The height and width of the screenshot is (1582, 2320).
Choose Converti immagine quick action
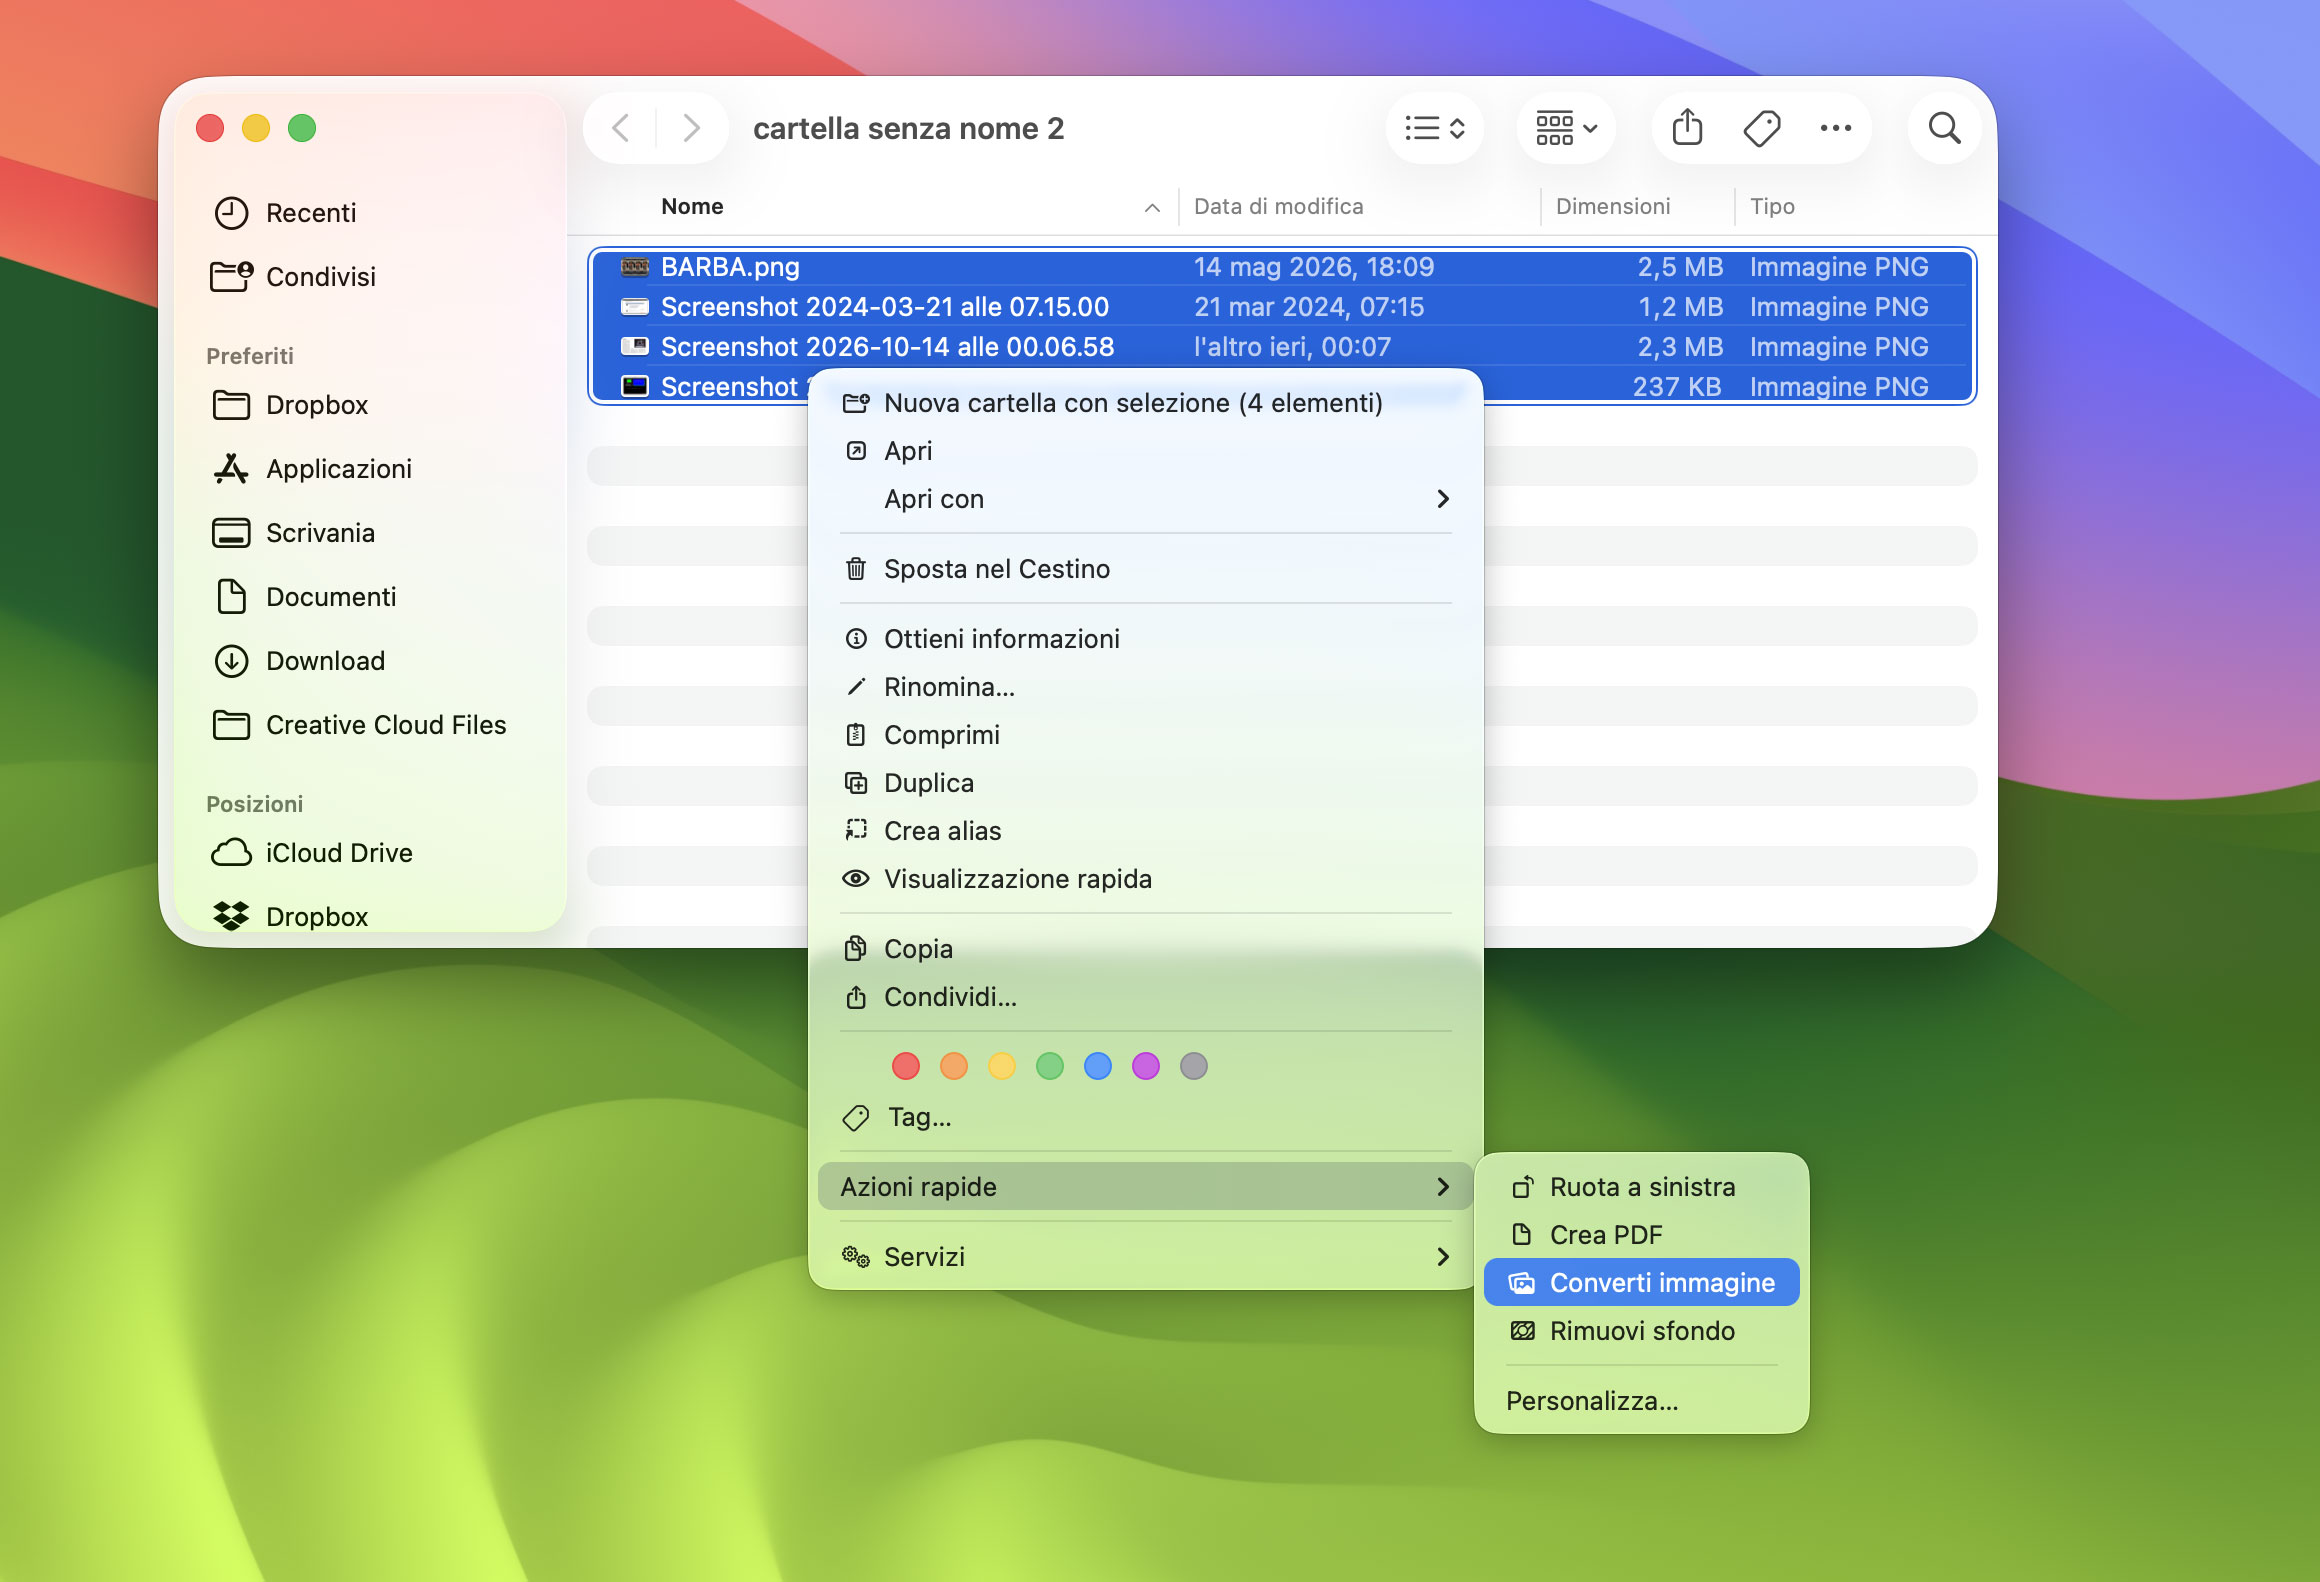1641,1283
